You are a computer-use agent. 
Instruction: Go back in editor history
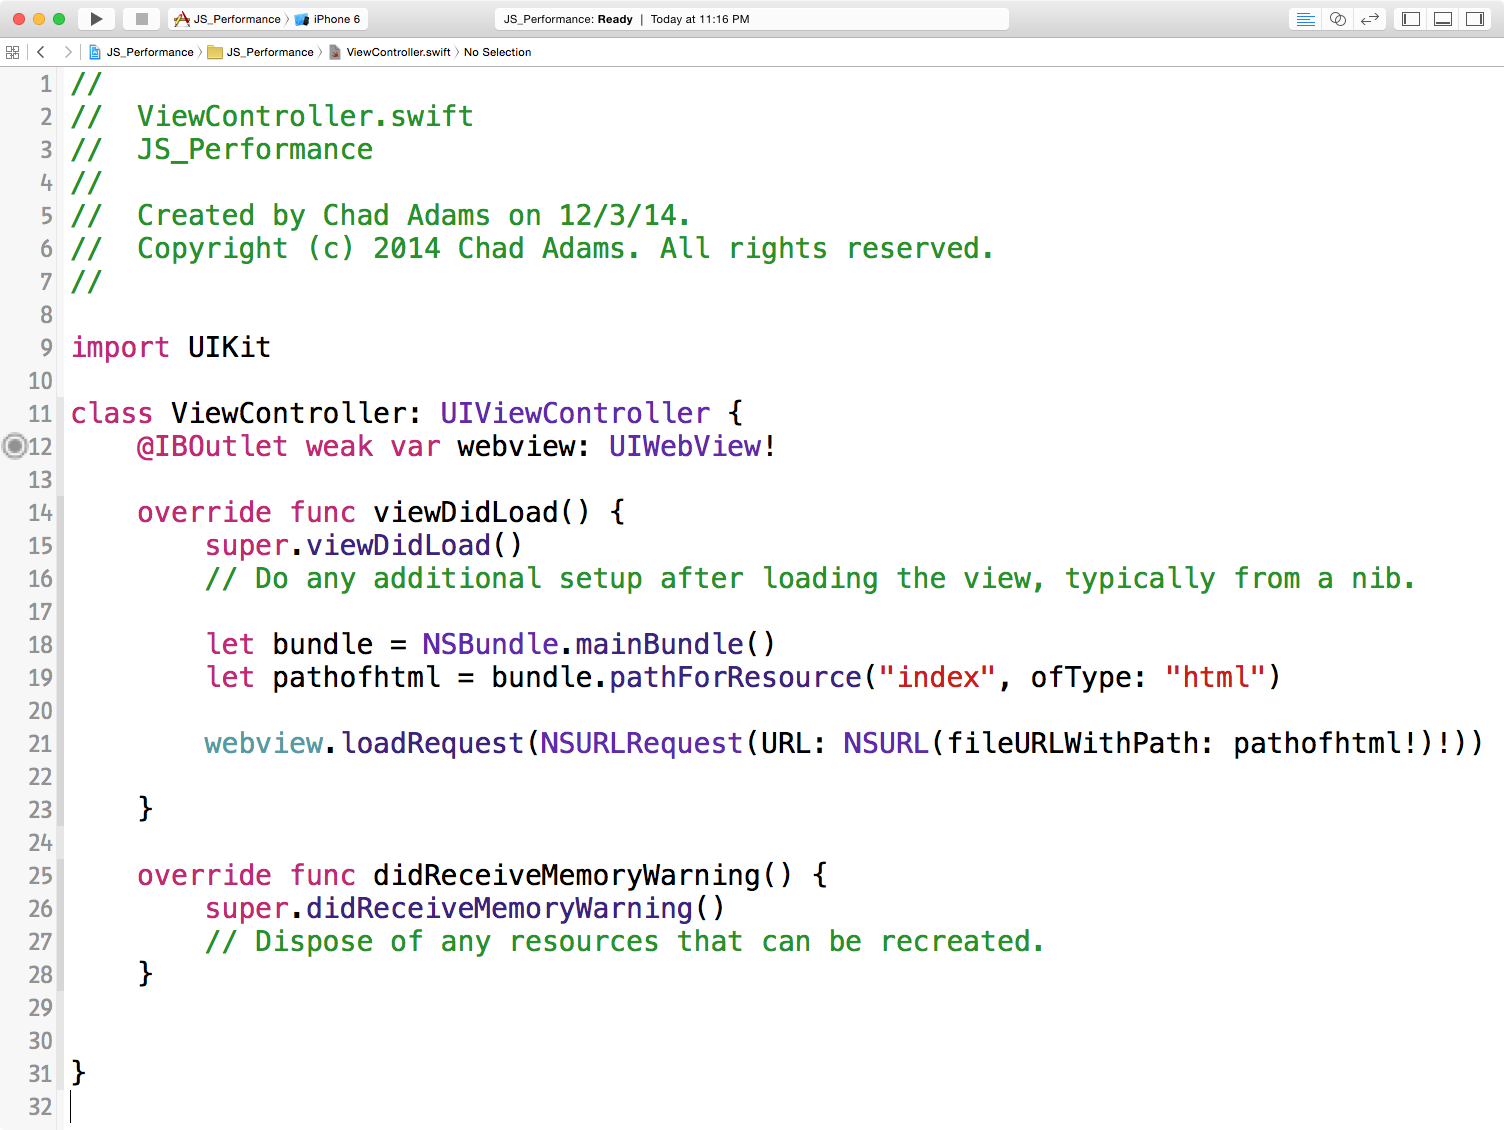tap(41, 52)
